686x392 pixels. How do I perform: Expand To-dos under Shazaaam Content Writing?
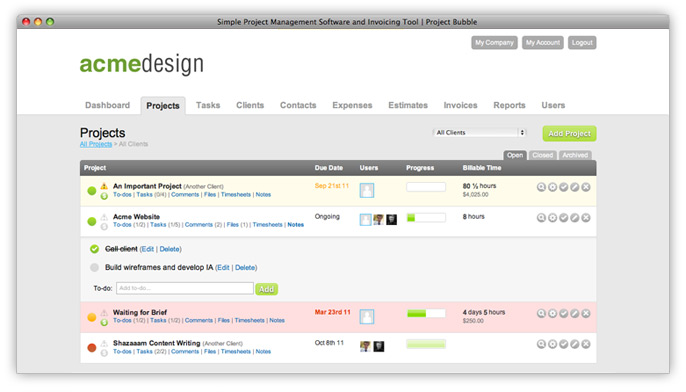click(122, 352)
